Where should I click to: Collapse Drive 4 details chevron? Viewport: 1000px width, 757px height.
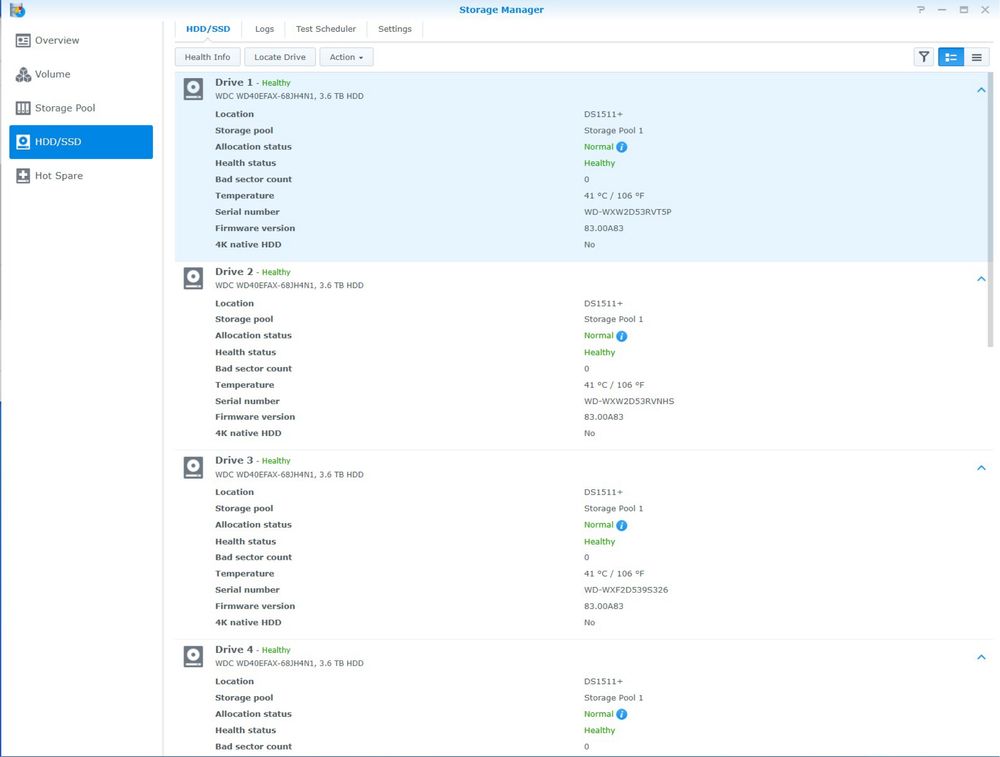pyautogui.click(x=981, y=657)
